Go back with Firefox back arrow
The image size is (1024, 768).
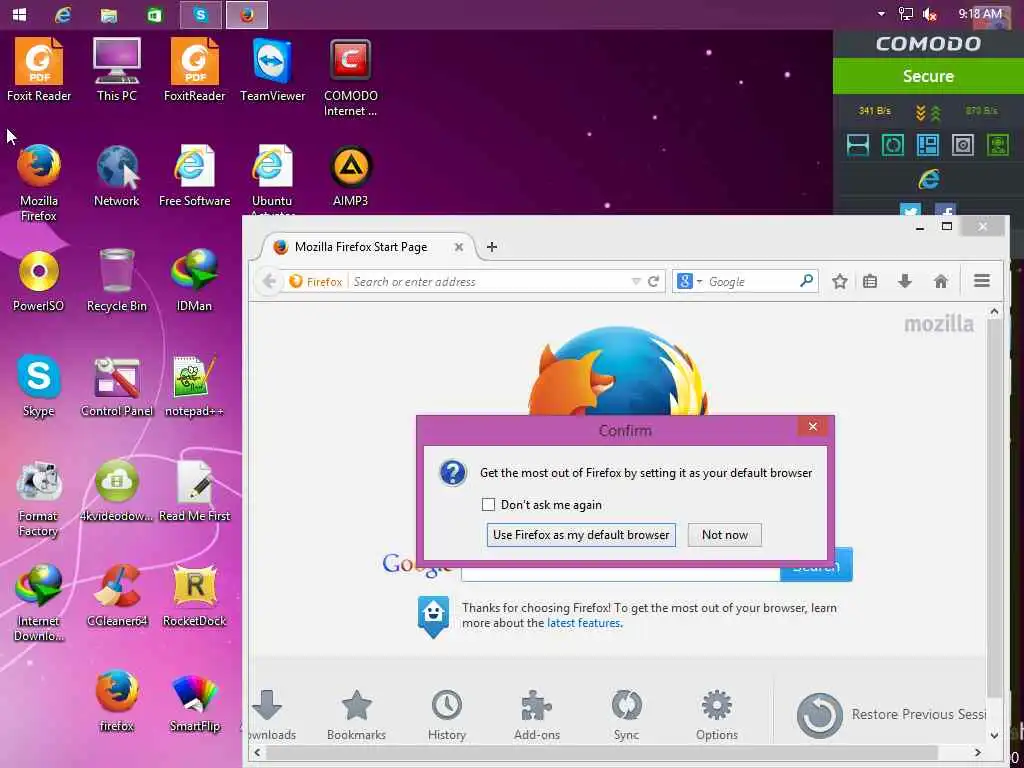(269, 281)
